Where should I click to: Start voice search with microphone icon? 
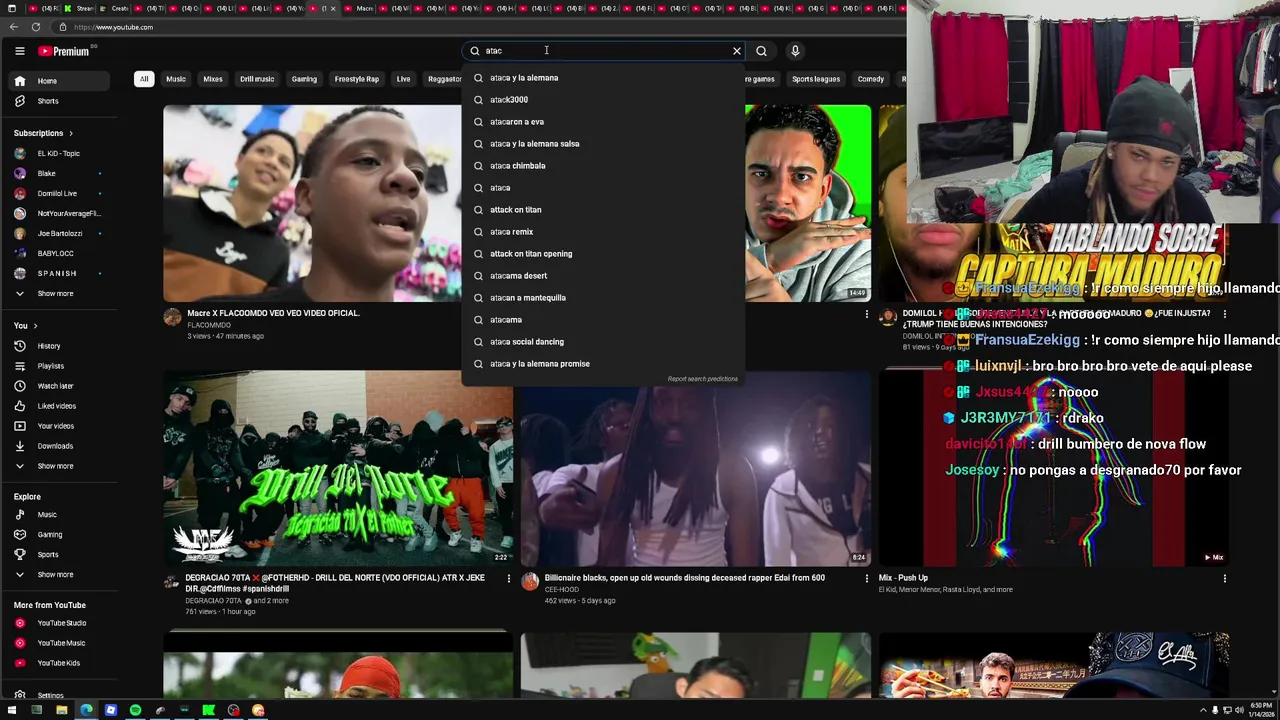(x=795, y=51)
